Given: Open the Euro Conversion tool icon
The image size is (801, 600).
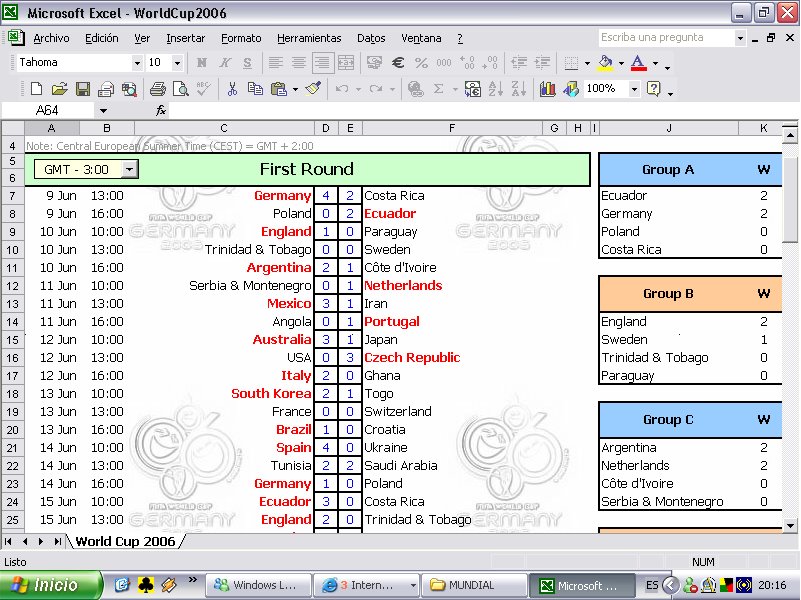Looking at the screenshot, I should point(473,89).
